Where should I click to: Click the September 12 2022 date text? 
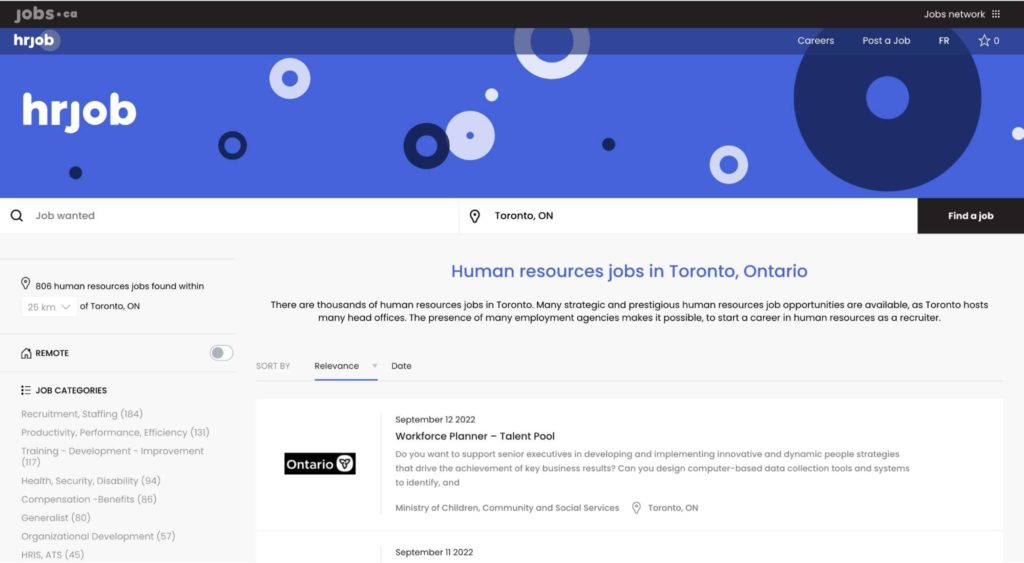click(x=435, y=419)
